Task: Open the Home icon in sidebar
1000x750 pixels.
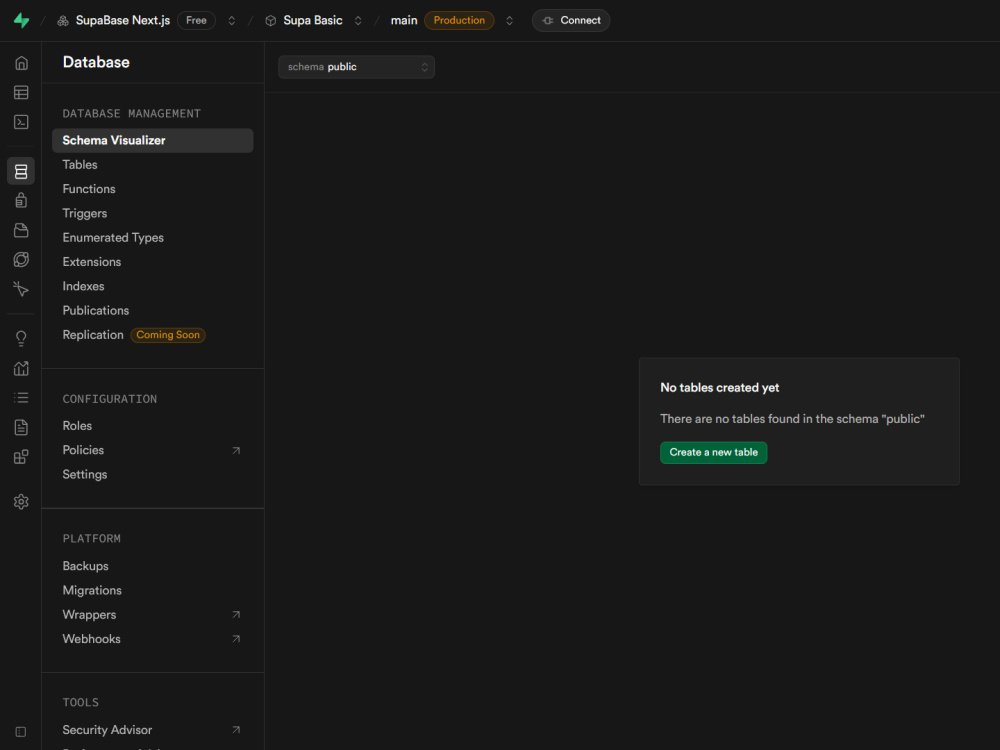Action: (21, 63)
